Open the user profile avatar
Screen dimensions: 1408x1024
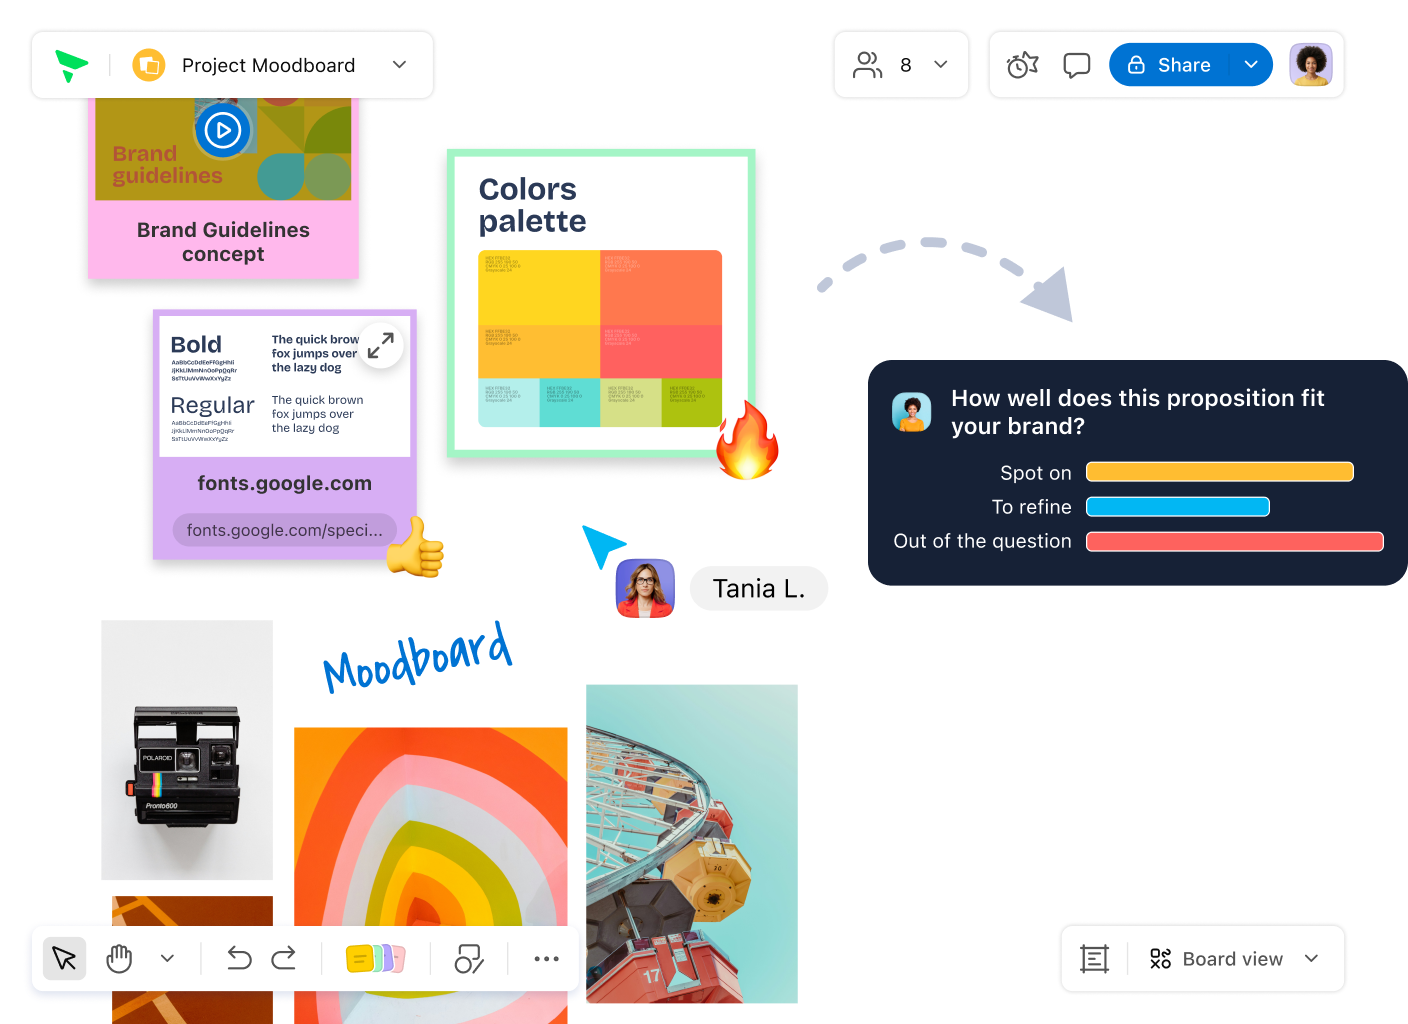pos(1310,65)
